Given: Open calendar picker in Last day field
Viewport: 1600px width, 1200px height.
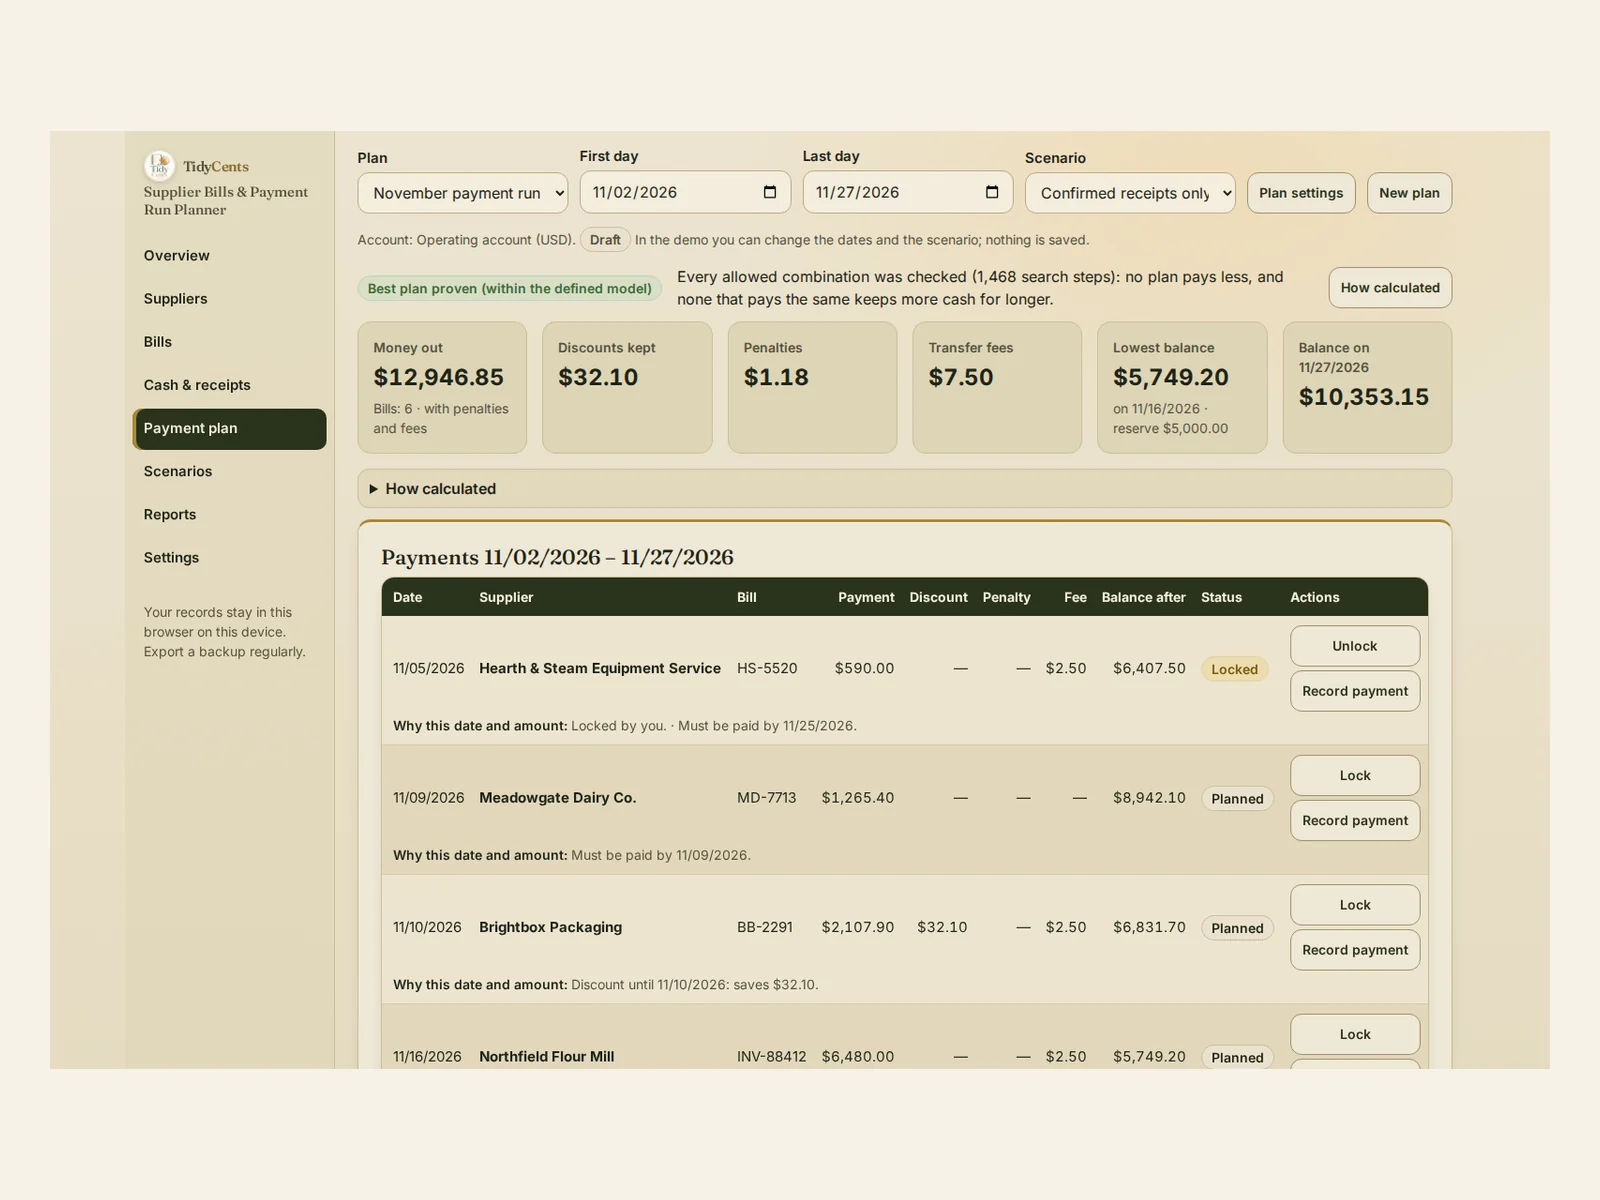Looking at the screenshot, I should [x=992, y=192].
